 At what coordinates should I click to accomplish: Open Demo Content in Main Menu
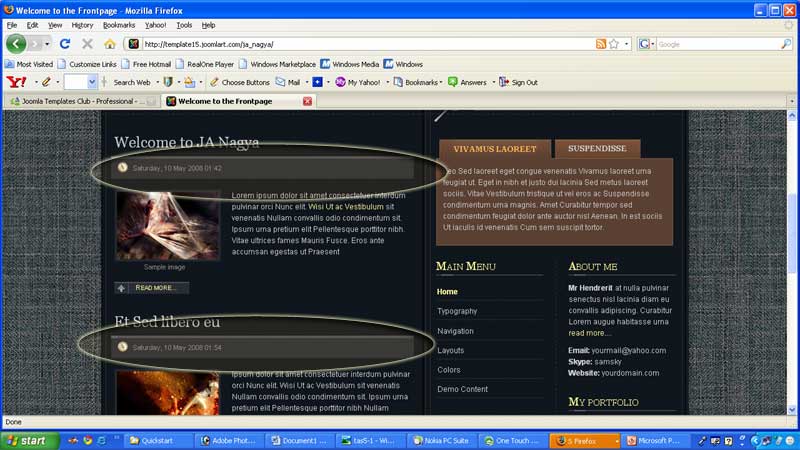click(462, 389)
